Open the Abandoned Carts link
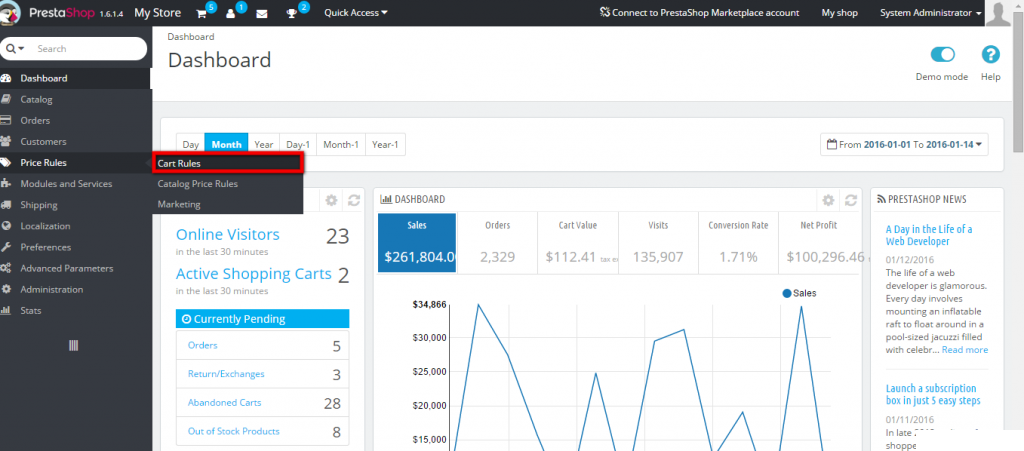 [224, 403]
